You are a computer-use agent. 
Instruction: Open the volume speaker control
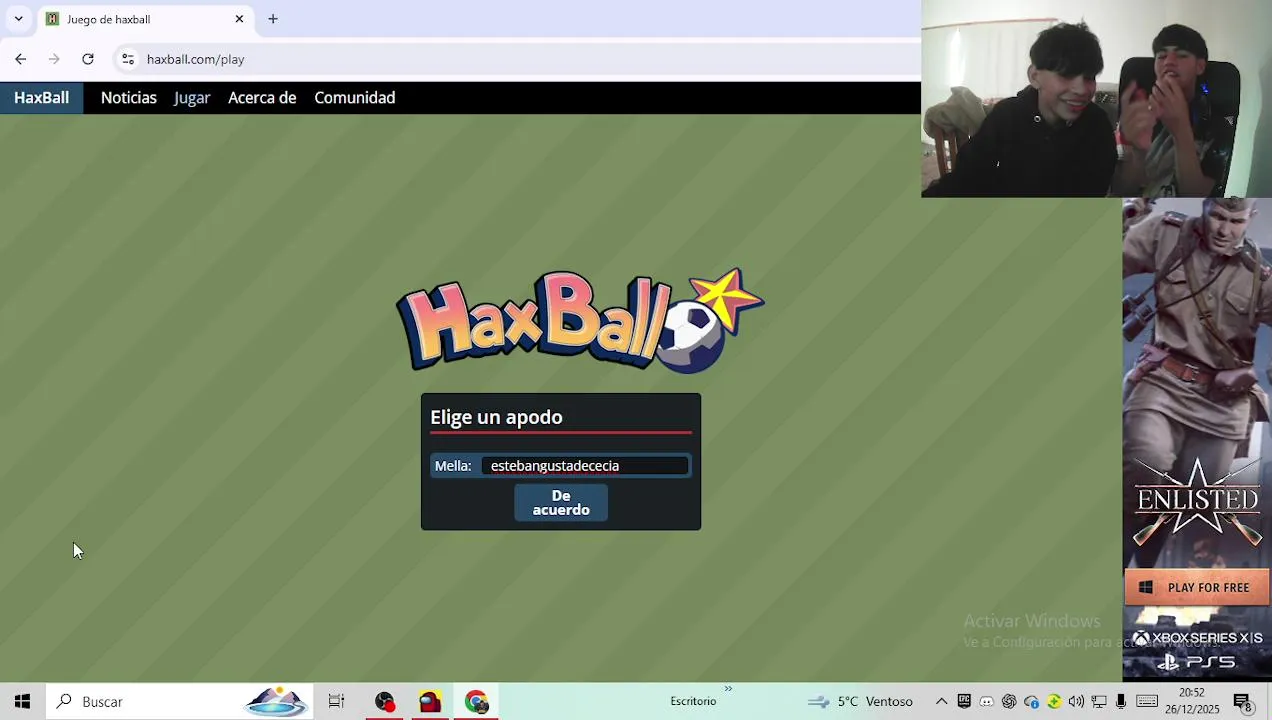pyautogui.click(x=1076, y=702)
